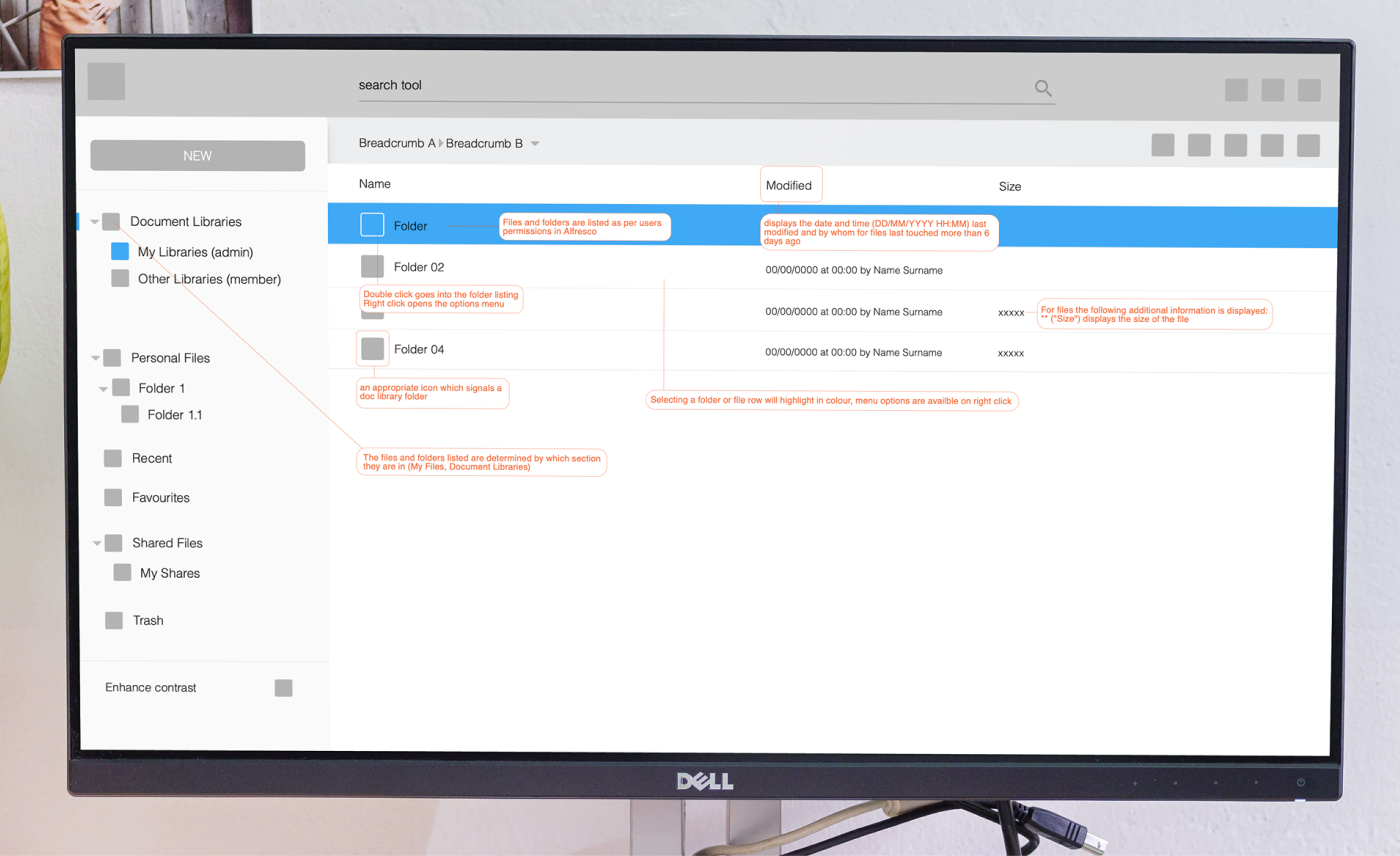Sort by the Name column header

click(x=375, y=184)
